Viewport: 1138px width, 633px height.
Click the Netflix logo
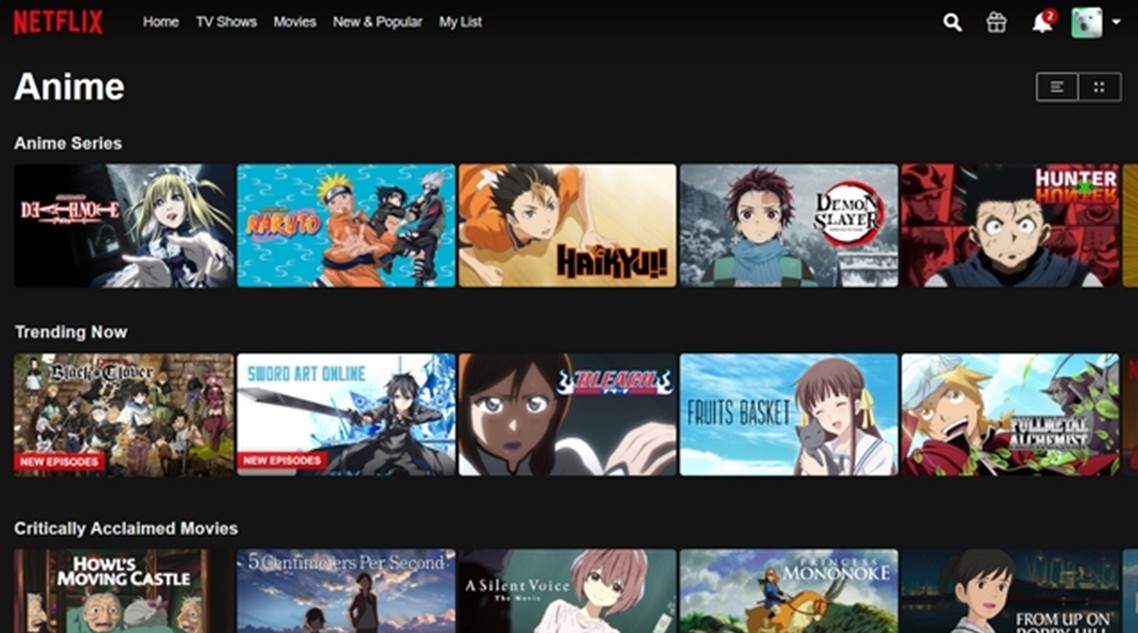(58, 22)
